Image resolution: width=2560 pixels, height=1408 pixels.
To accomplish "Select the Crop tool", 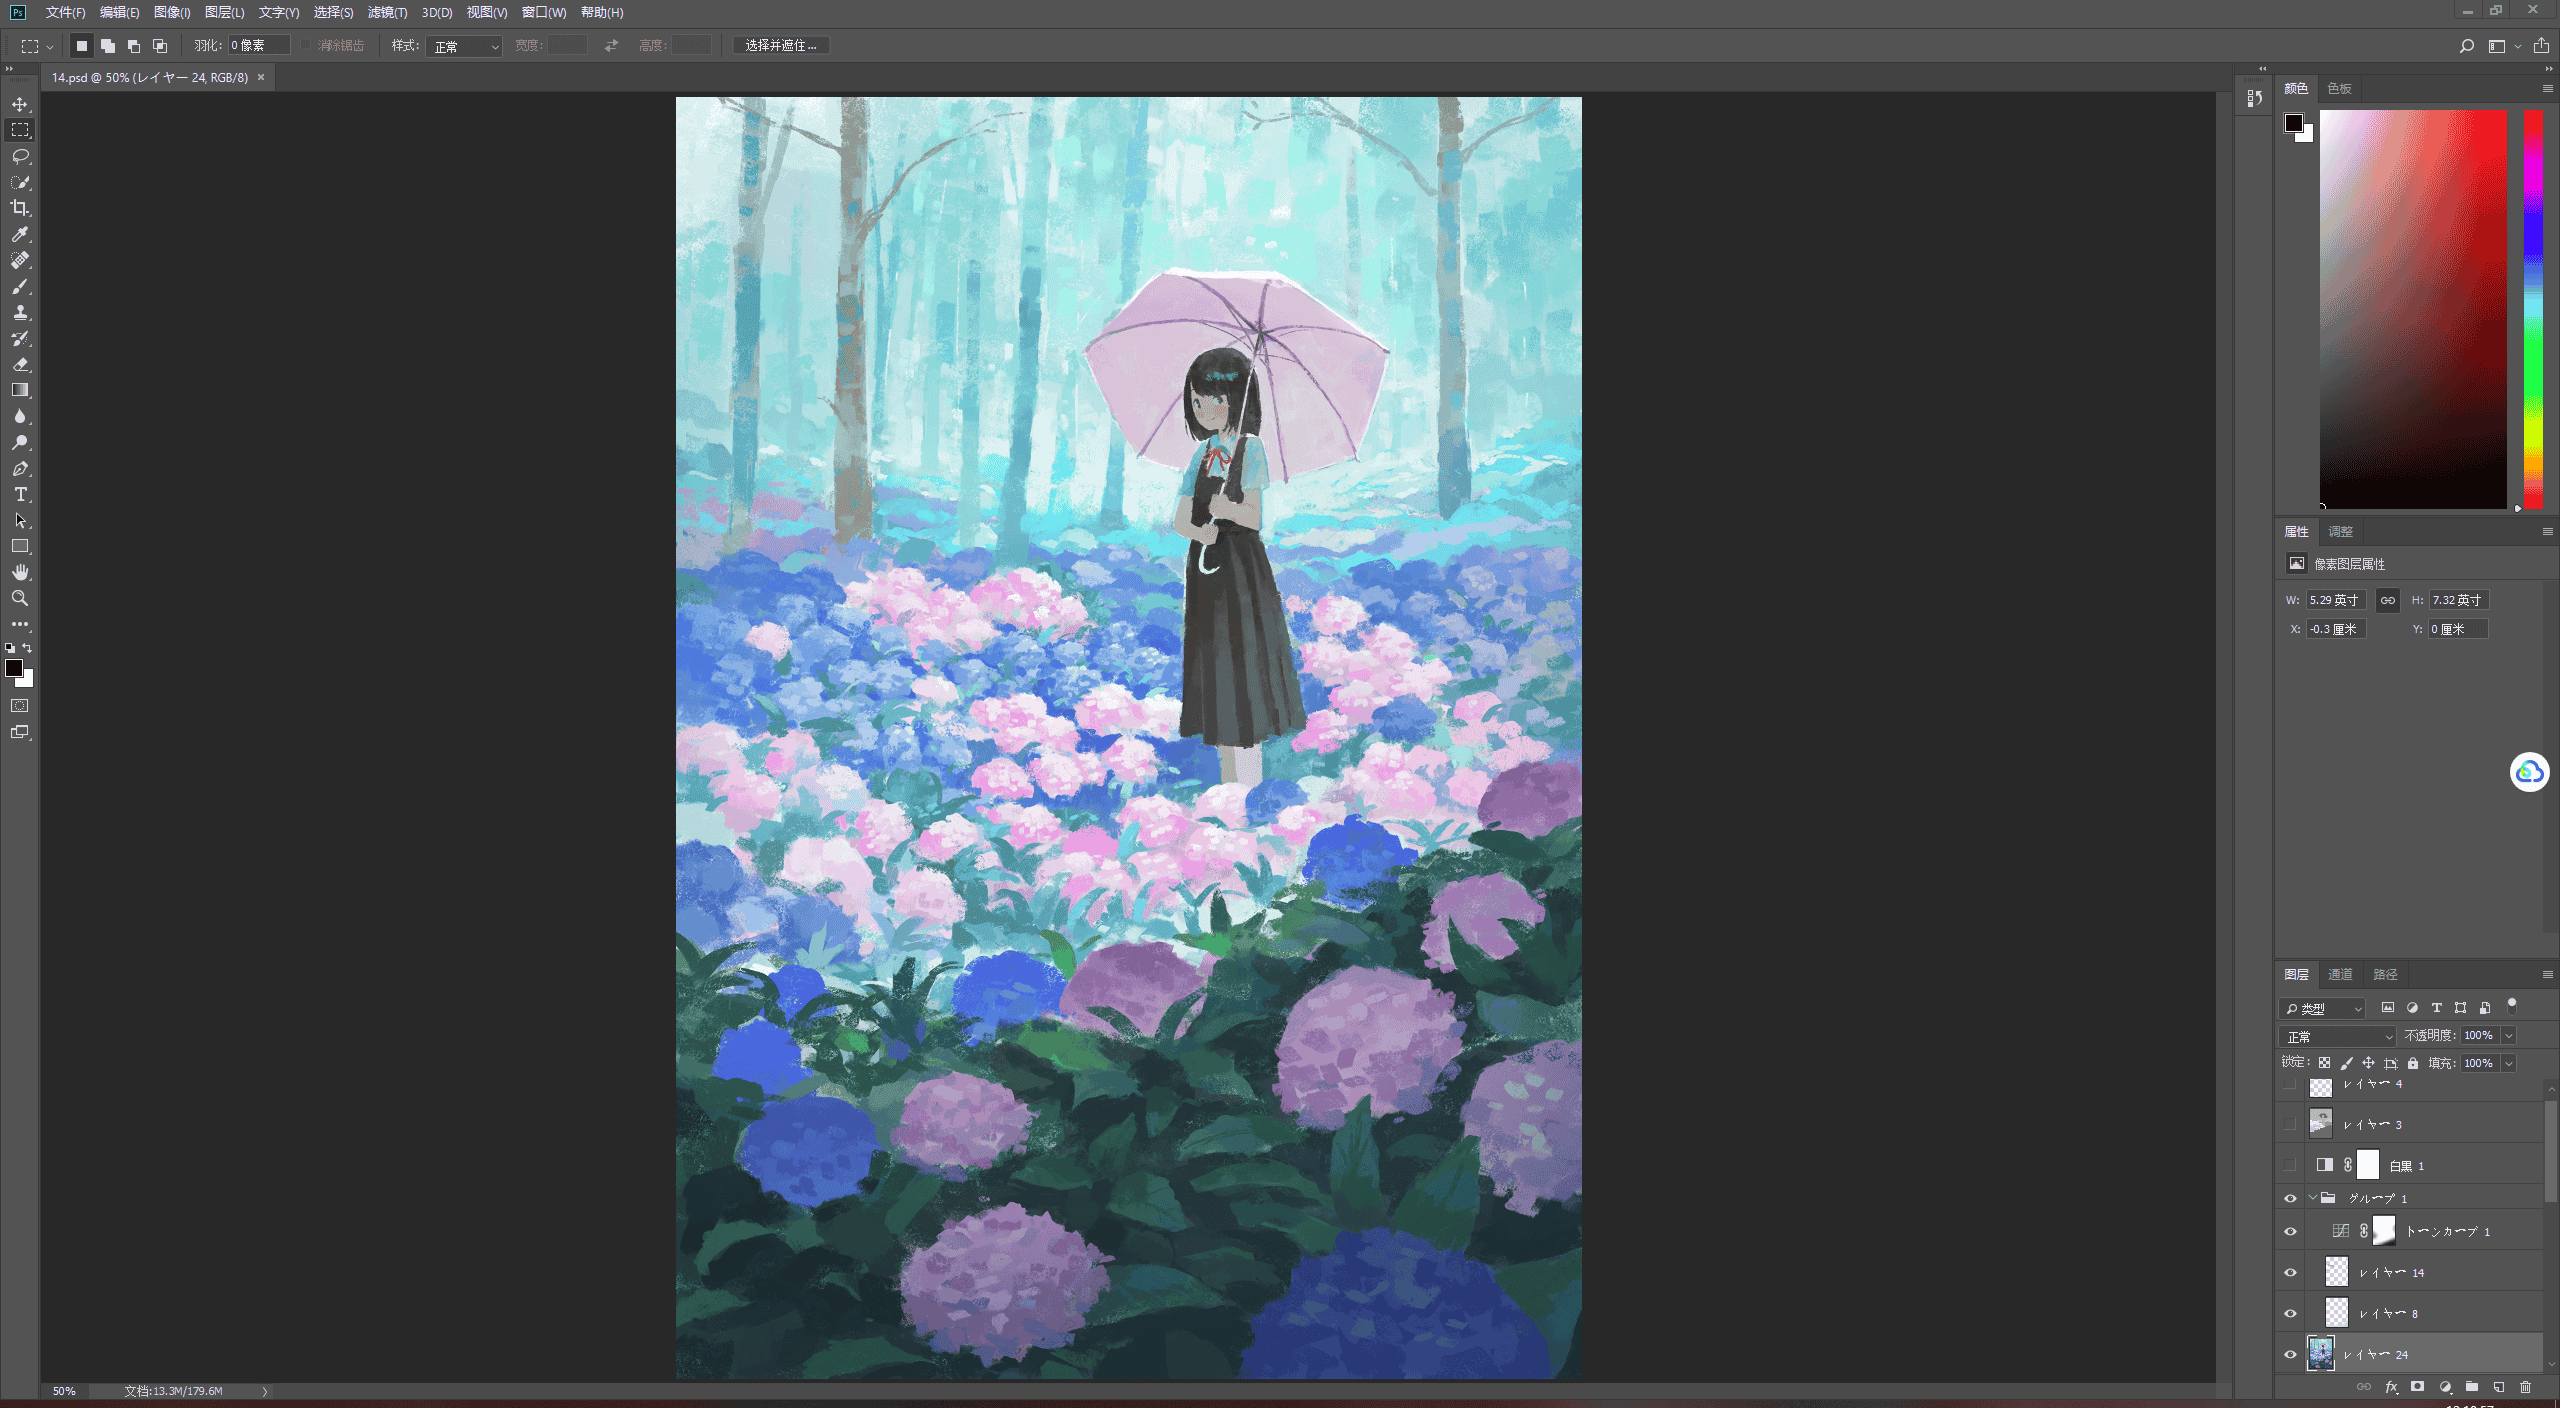I will 20,208.
